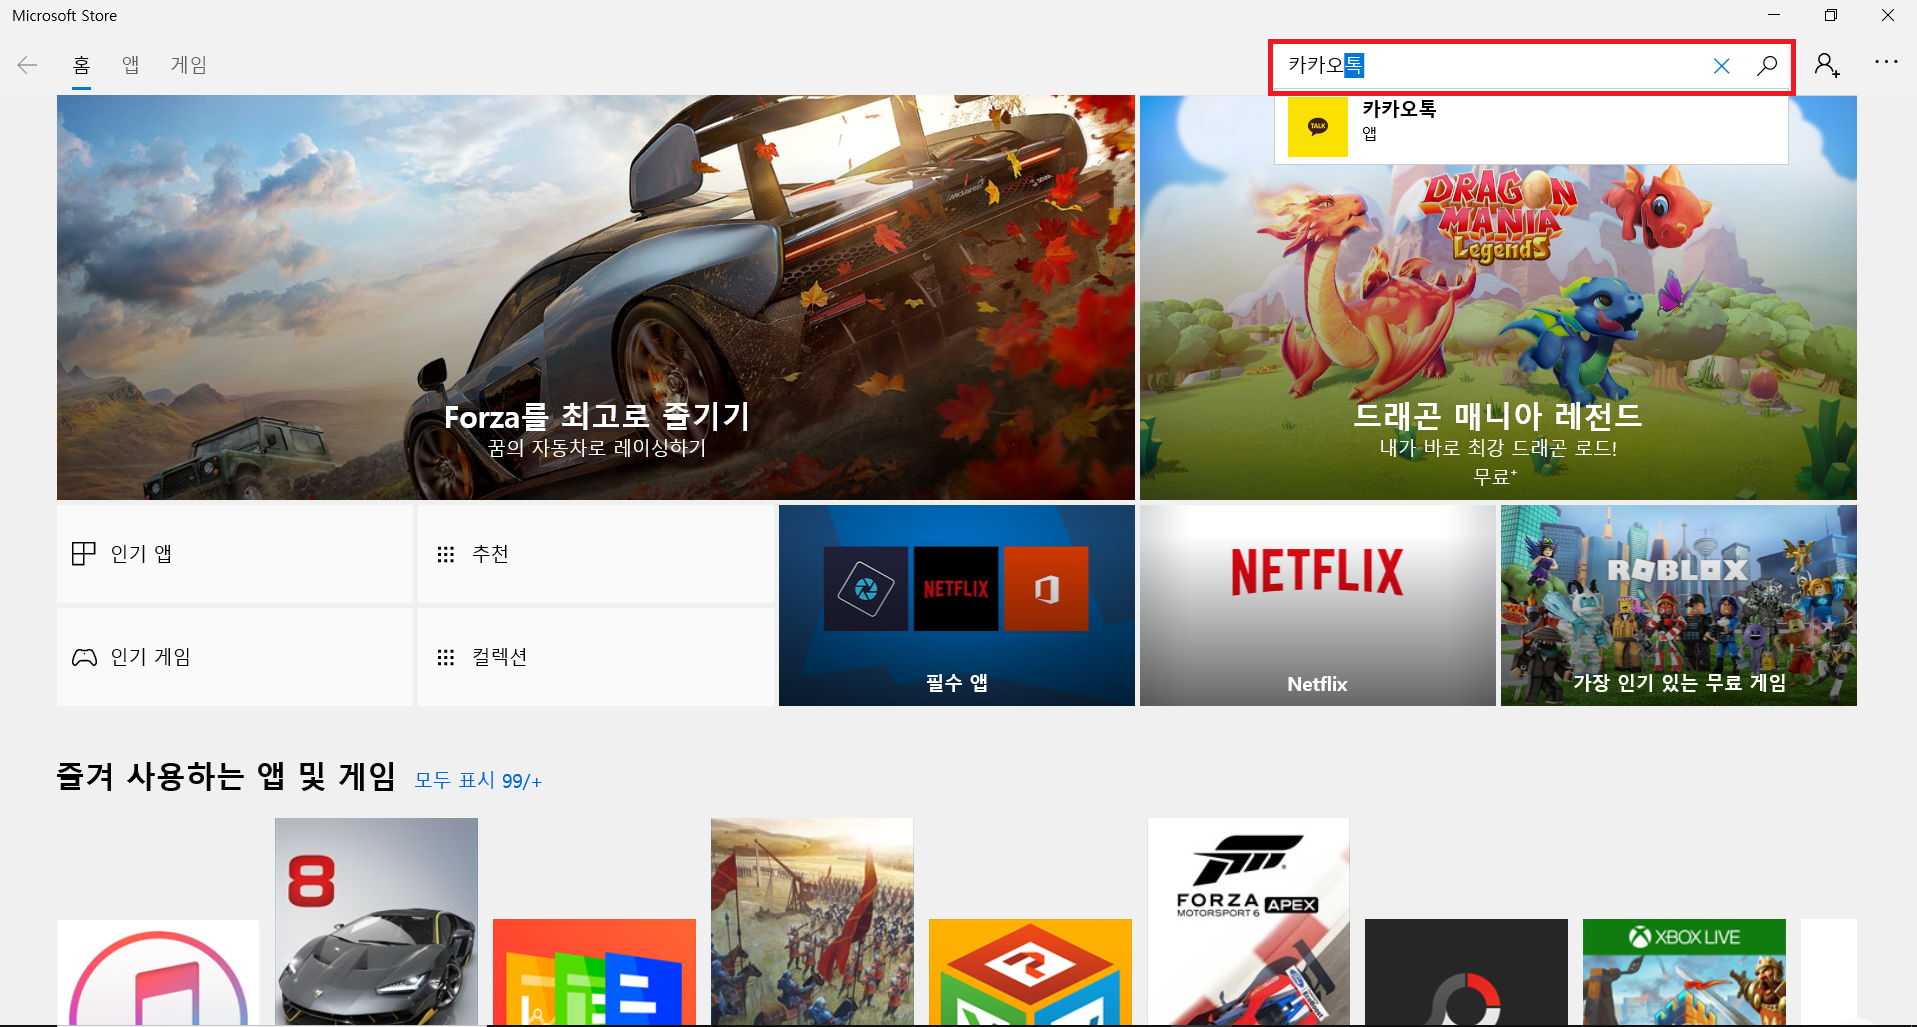
Task: Go back with the back arrow
Action: click(x=27, y=65)
